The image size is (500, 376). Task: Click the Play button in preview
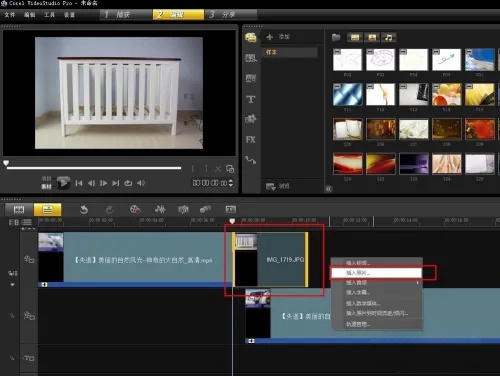click(x=63, y=183)
